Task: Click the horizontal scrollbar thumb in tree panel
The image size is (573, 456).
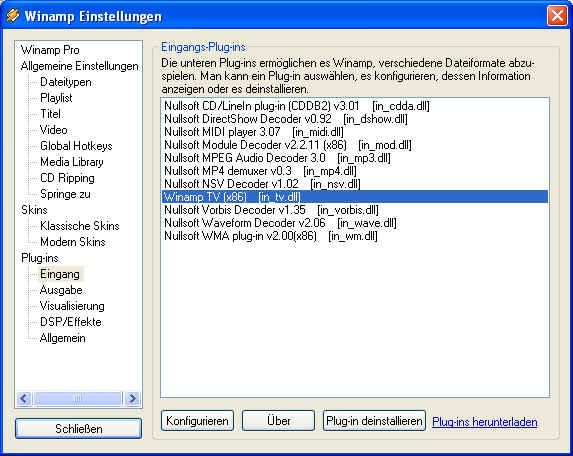Action: [77, 398]
